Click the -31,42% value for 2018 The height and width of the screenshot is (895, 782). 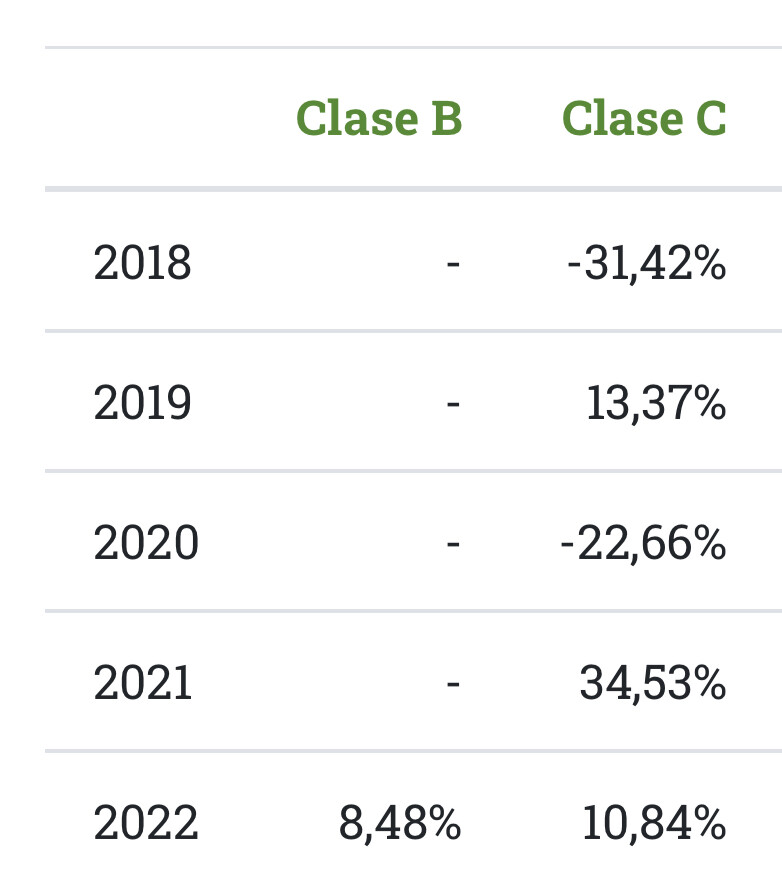click(x=646, y=263)
